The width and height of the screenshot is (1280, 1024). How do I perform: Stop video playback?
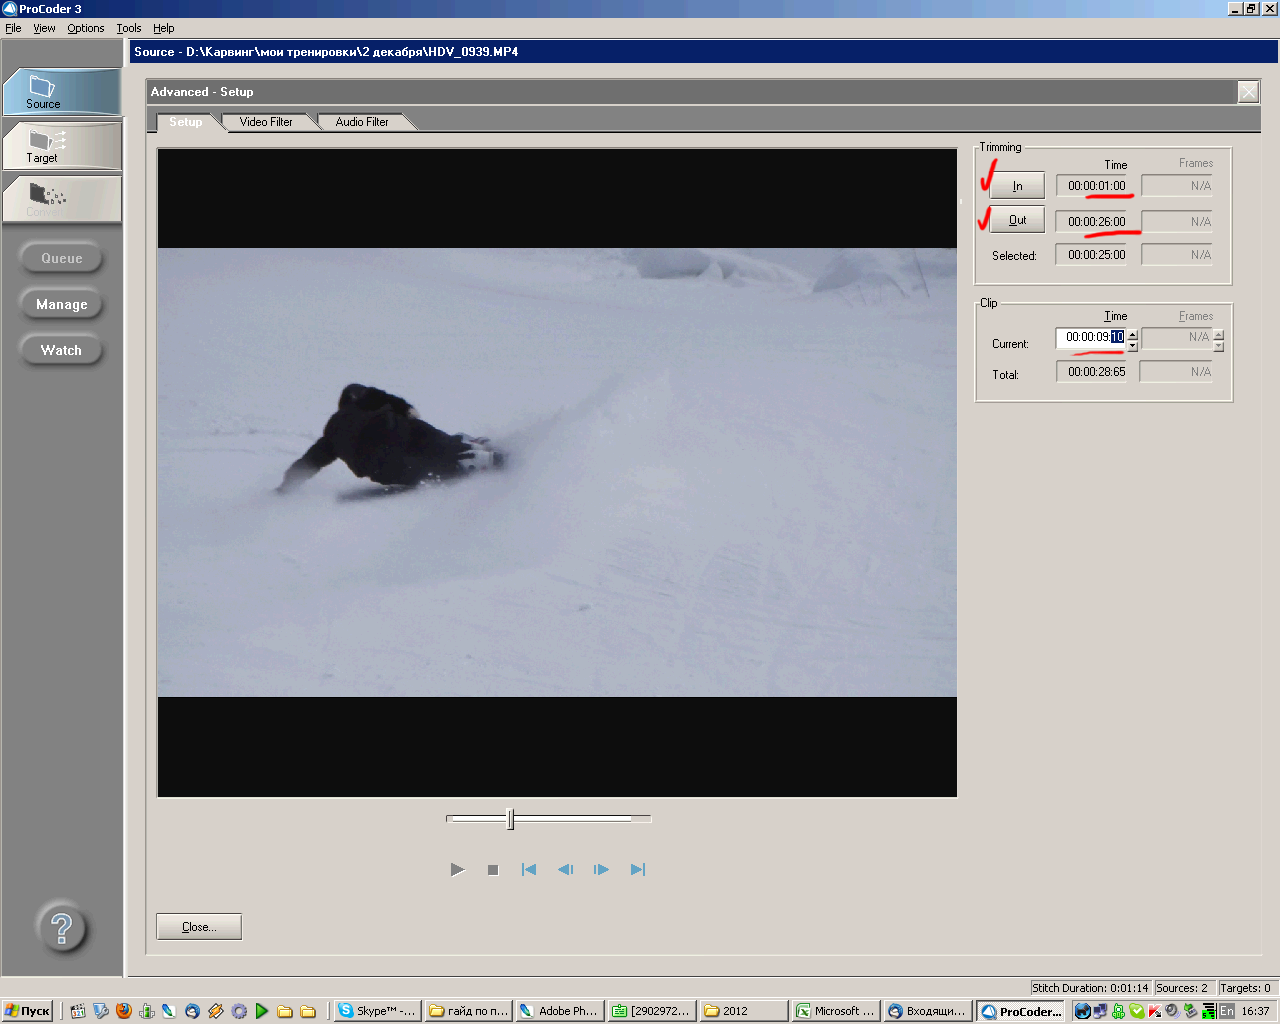[x=493, y=870]
